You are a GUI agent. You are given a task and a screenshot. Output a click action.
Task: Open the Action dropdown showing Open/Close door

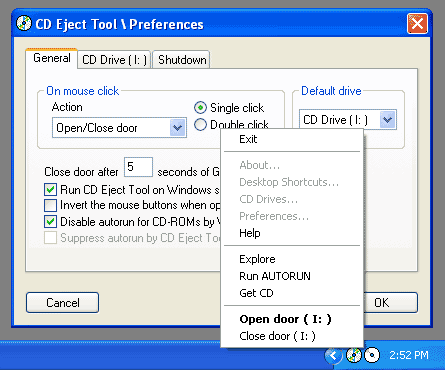tap(119, 128)
